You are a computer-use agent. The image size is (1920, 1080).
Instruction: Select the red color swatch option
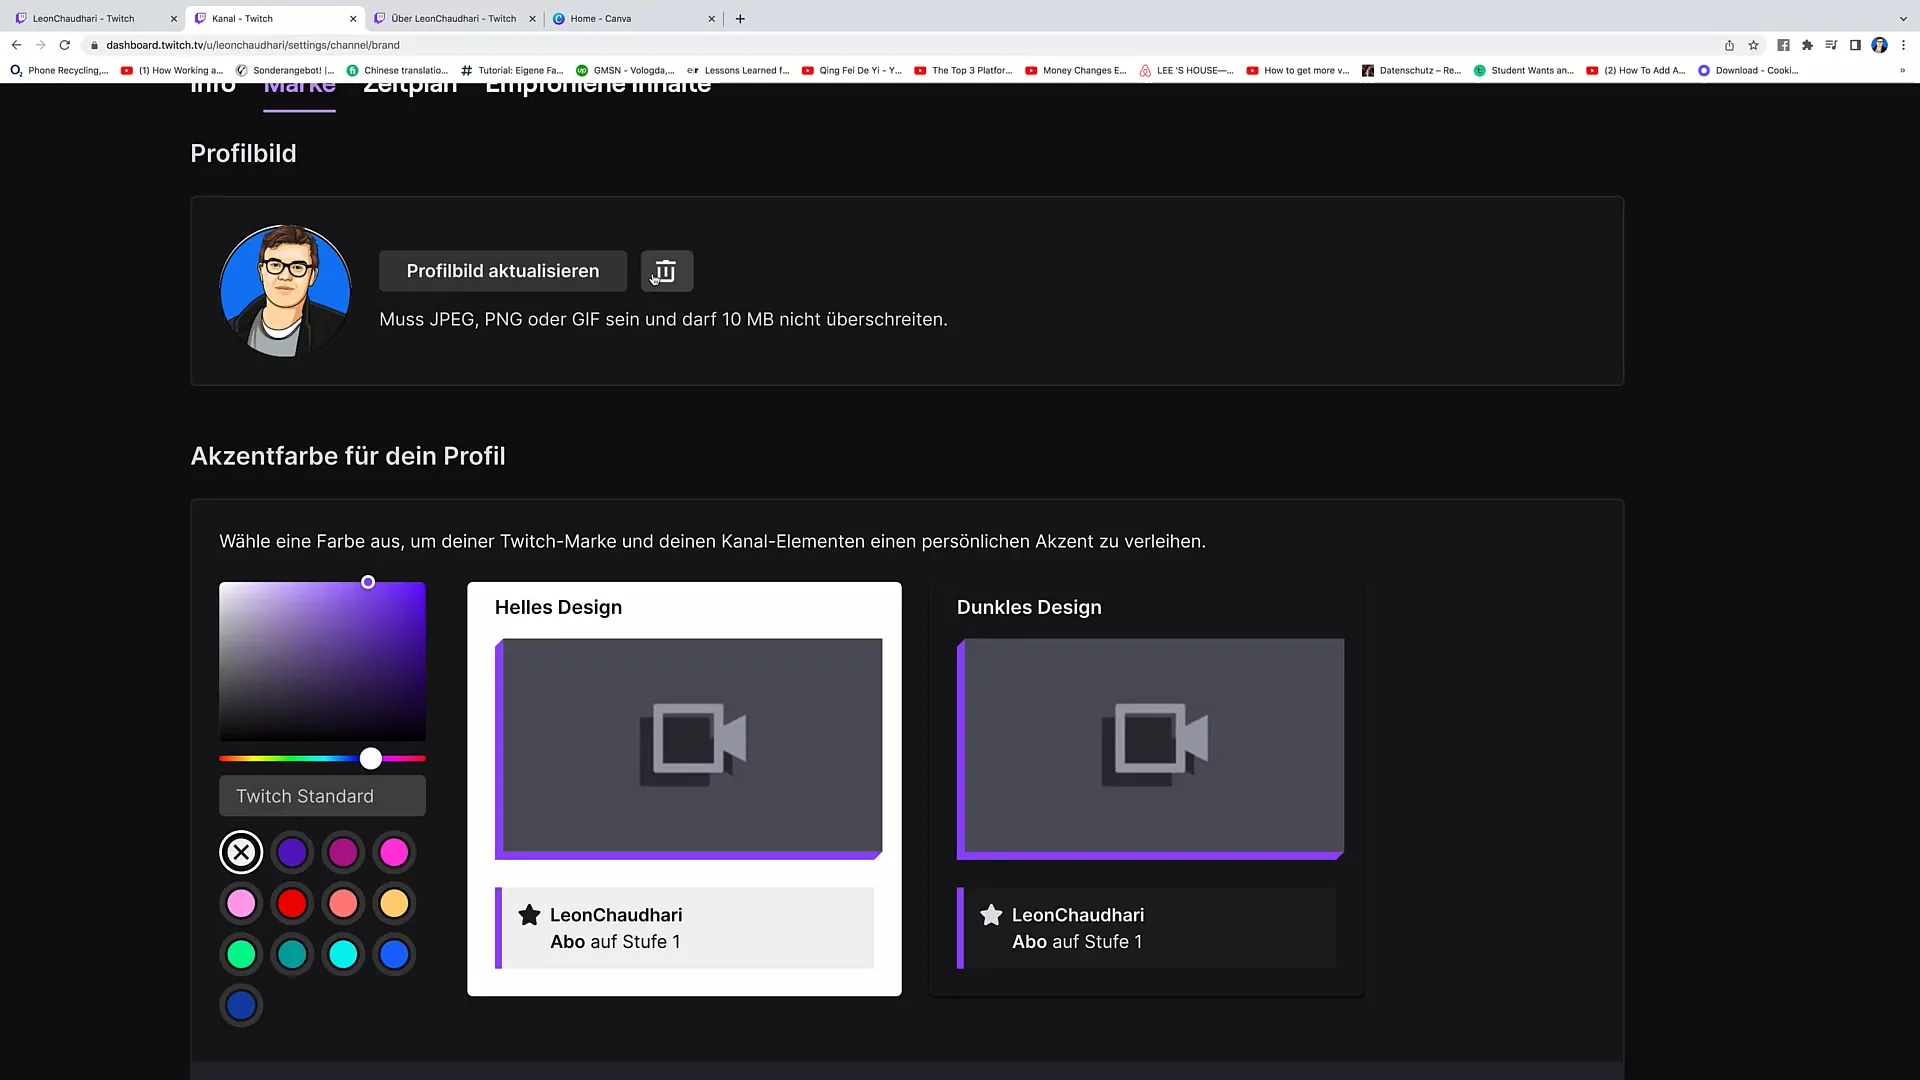[291, 903]
